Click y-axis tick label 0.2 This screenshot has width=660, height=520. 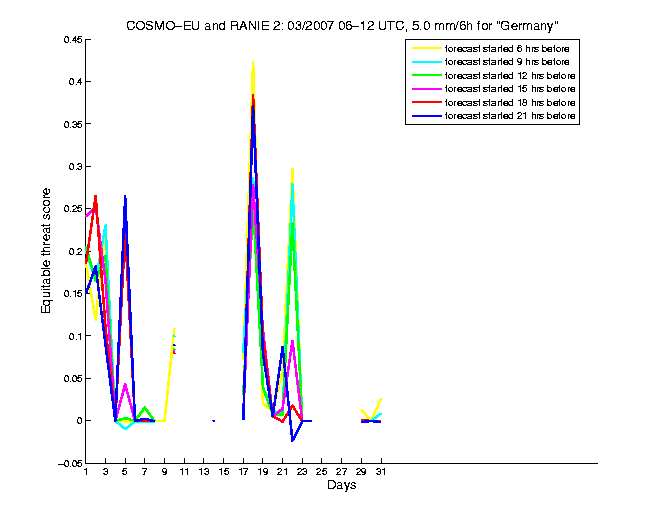coord(75,251)
